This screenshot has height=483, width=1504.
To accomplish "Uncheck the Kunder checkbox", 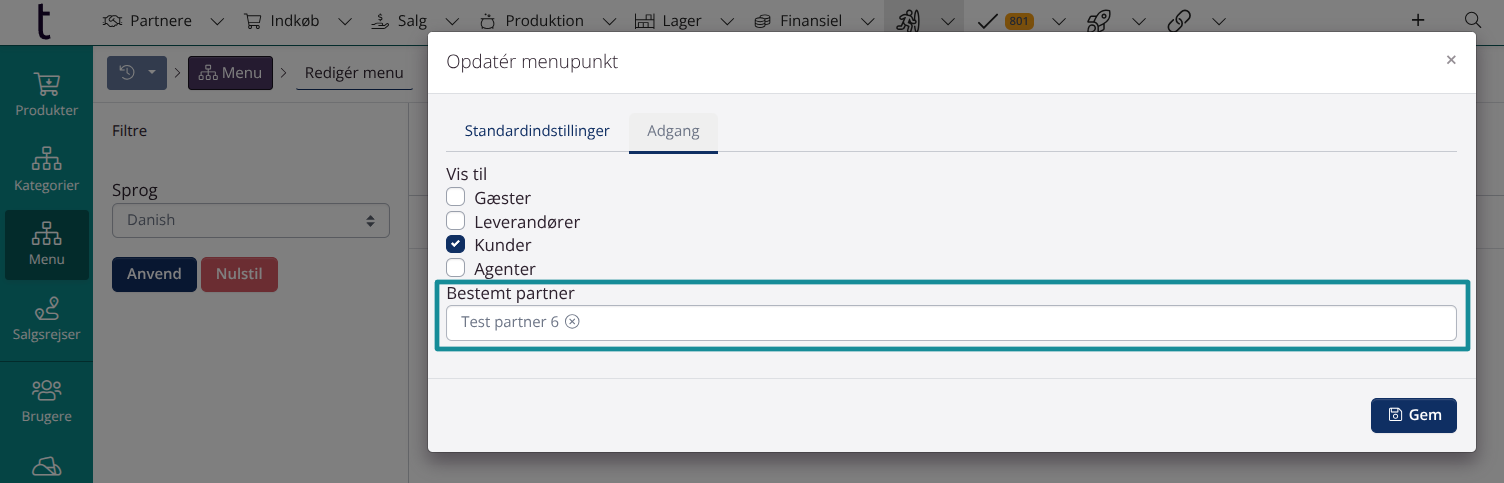I will (x=456, y=244).
